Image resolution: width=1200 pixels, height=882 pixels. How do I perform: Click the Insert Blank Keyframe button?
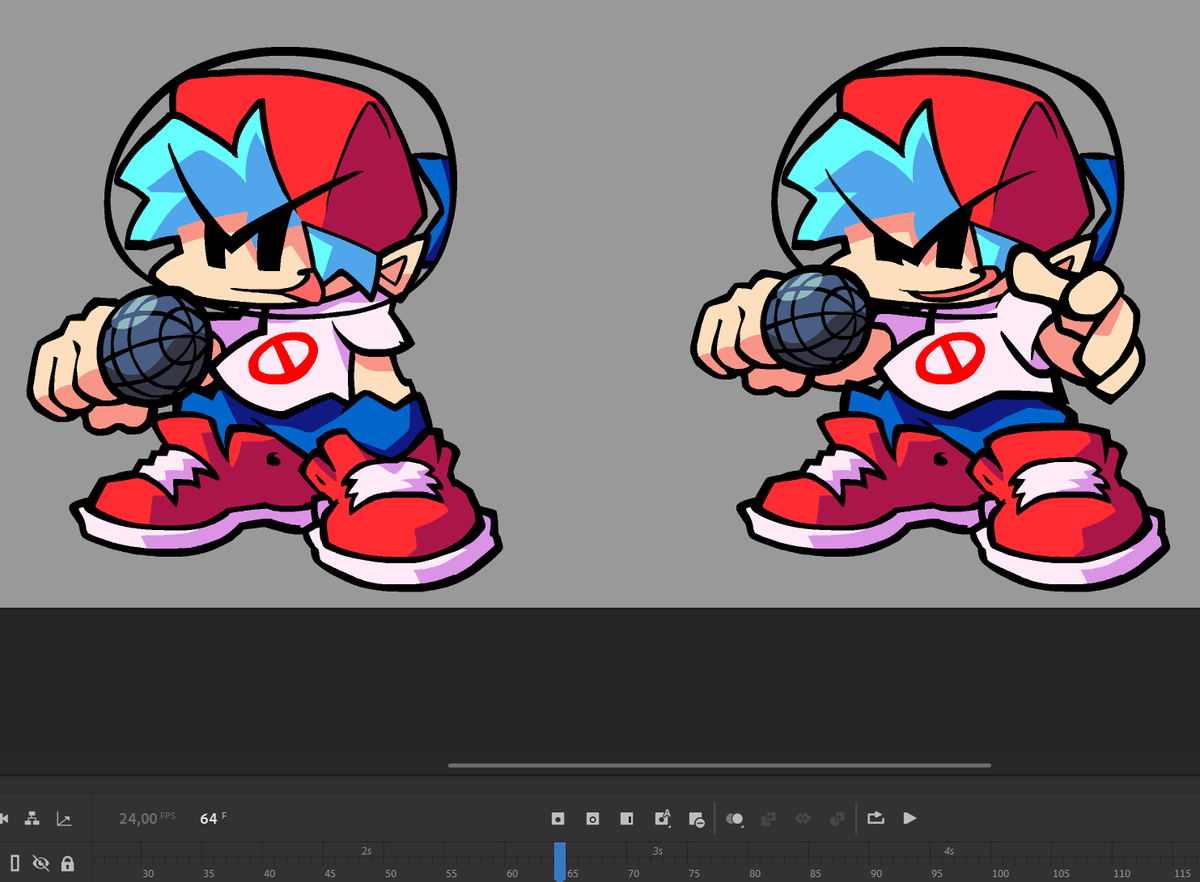tap(592, 818)
